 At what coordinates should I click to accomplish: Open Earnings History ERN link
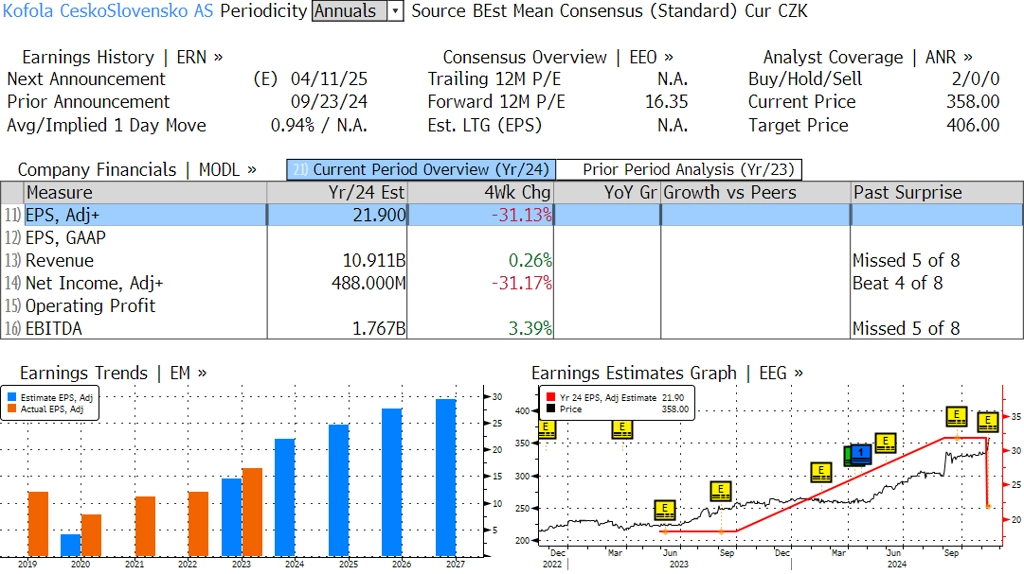click(122, 57)
